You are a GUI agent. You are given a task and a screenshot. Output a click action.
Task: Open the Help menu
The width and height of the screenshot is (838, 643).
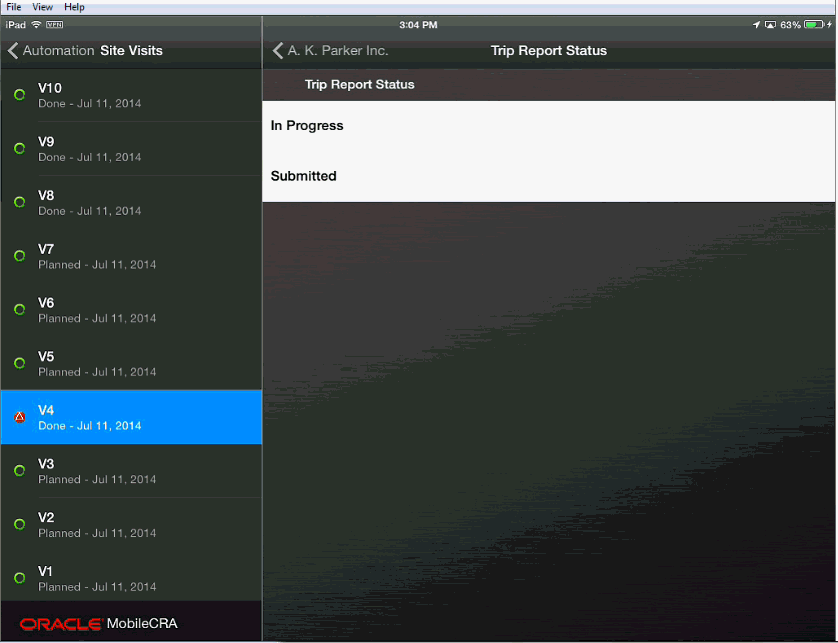74,7
